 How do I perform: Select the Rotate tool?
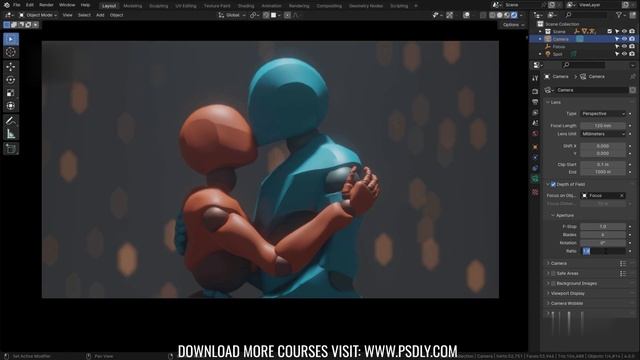(11, 80)
